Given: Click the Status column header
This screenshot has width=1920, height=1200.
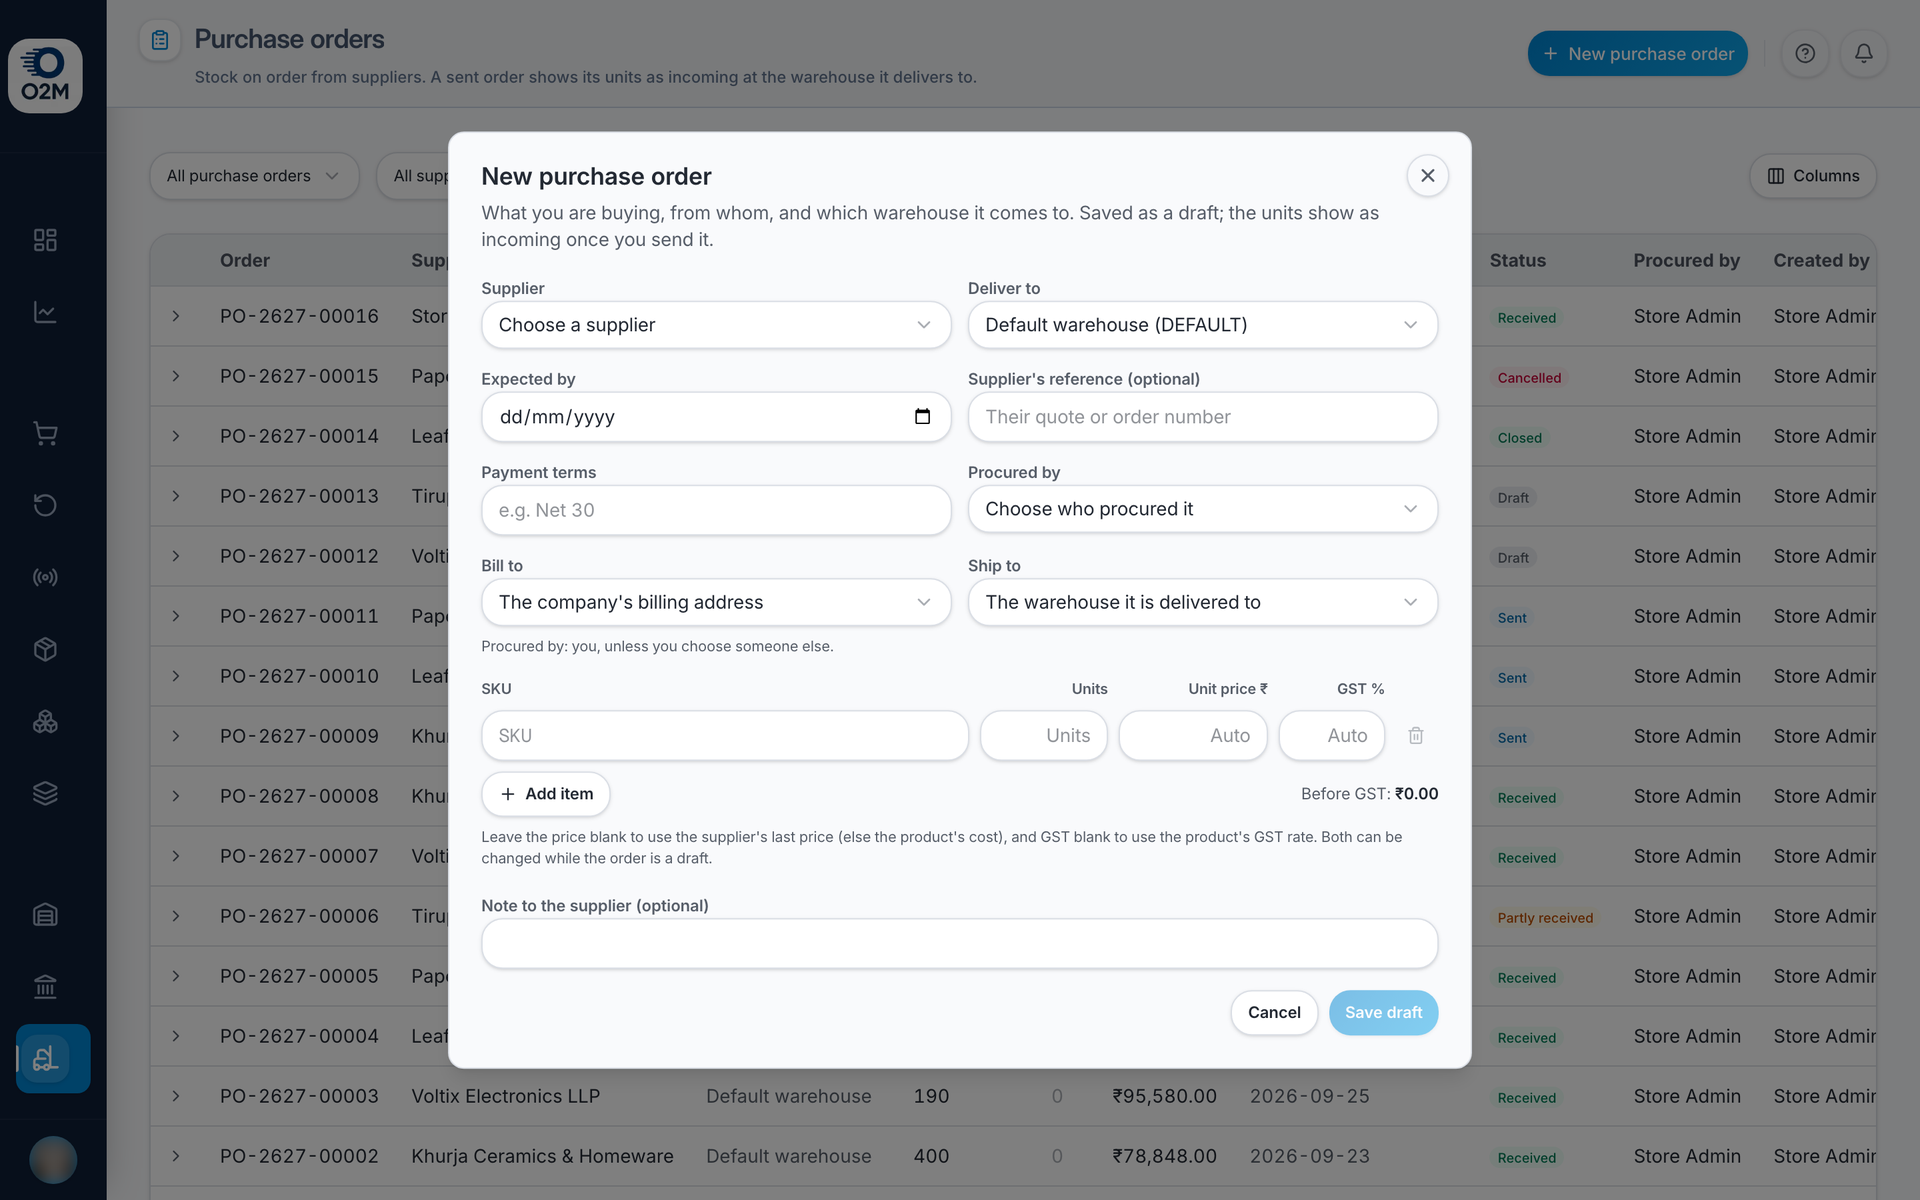Looking at the screenshot, I should click(1518, 260).
